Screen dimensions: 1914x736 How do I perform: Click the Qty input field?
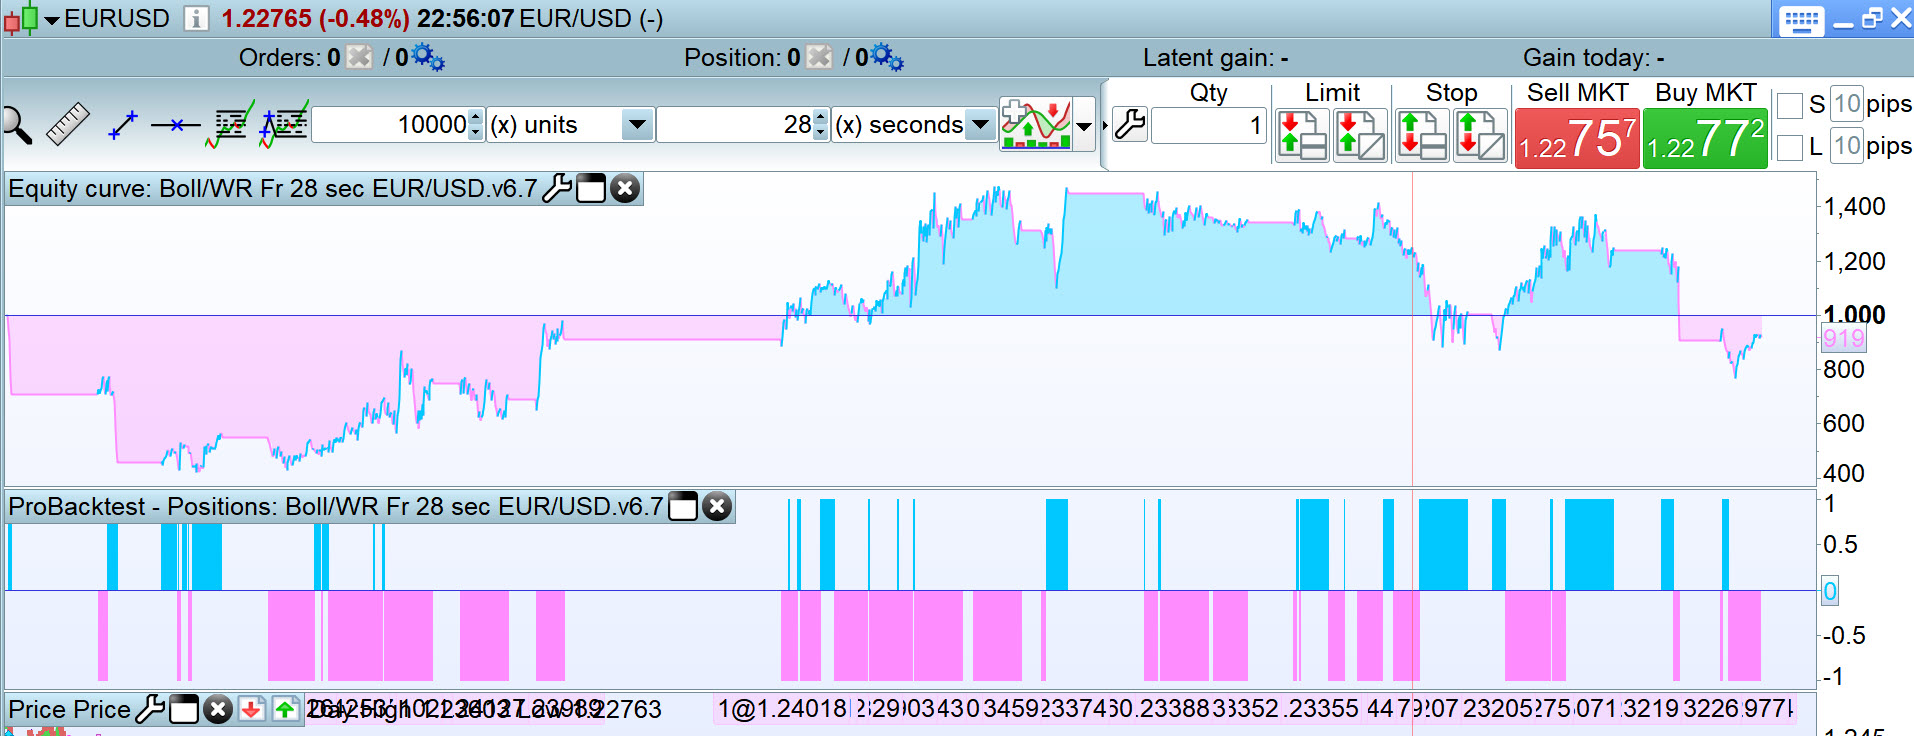[1209, 126]
